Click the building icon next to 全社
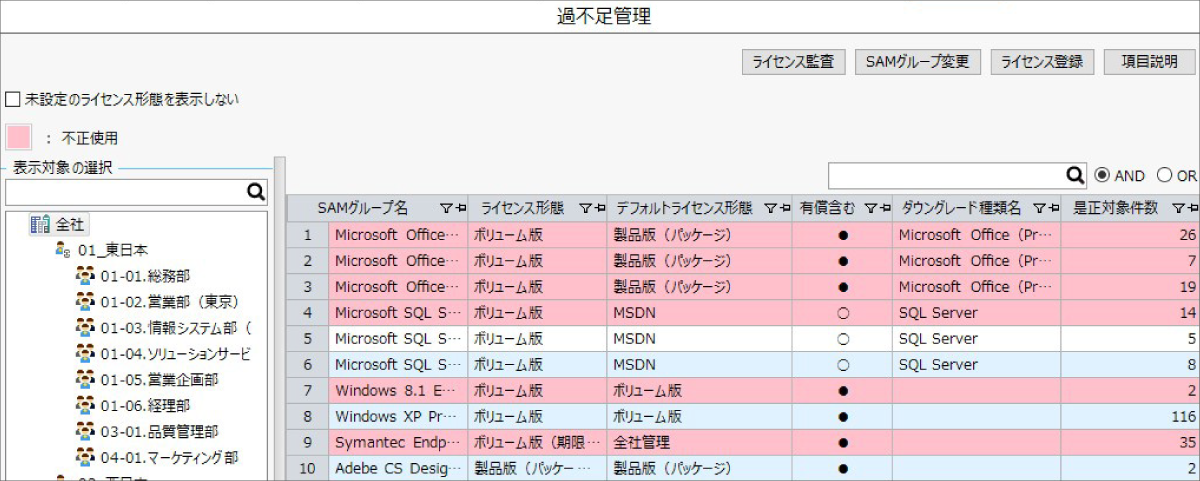 click(40, 225)
